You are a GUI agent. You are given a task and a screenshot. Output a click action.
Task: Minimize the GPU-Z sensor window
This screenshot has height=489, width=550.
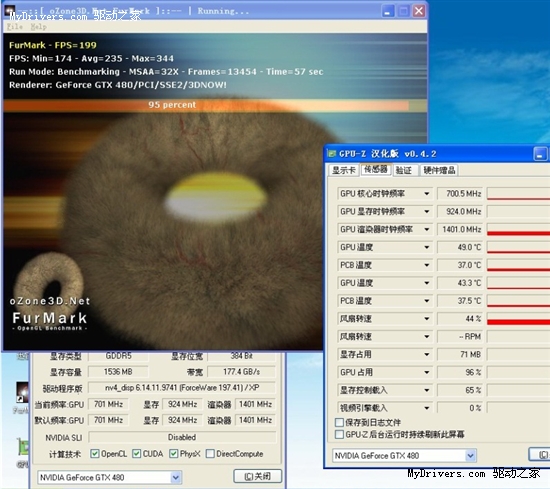click(540, 154)
